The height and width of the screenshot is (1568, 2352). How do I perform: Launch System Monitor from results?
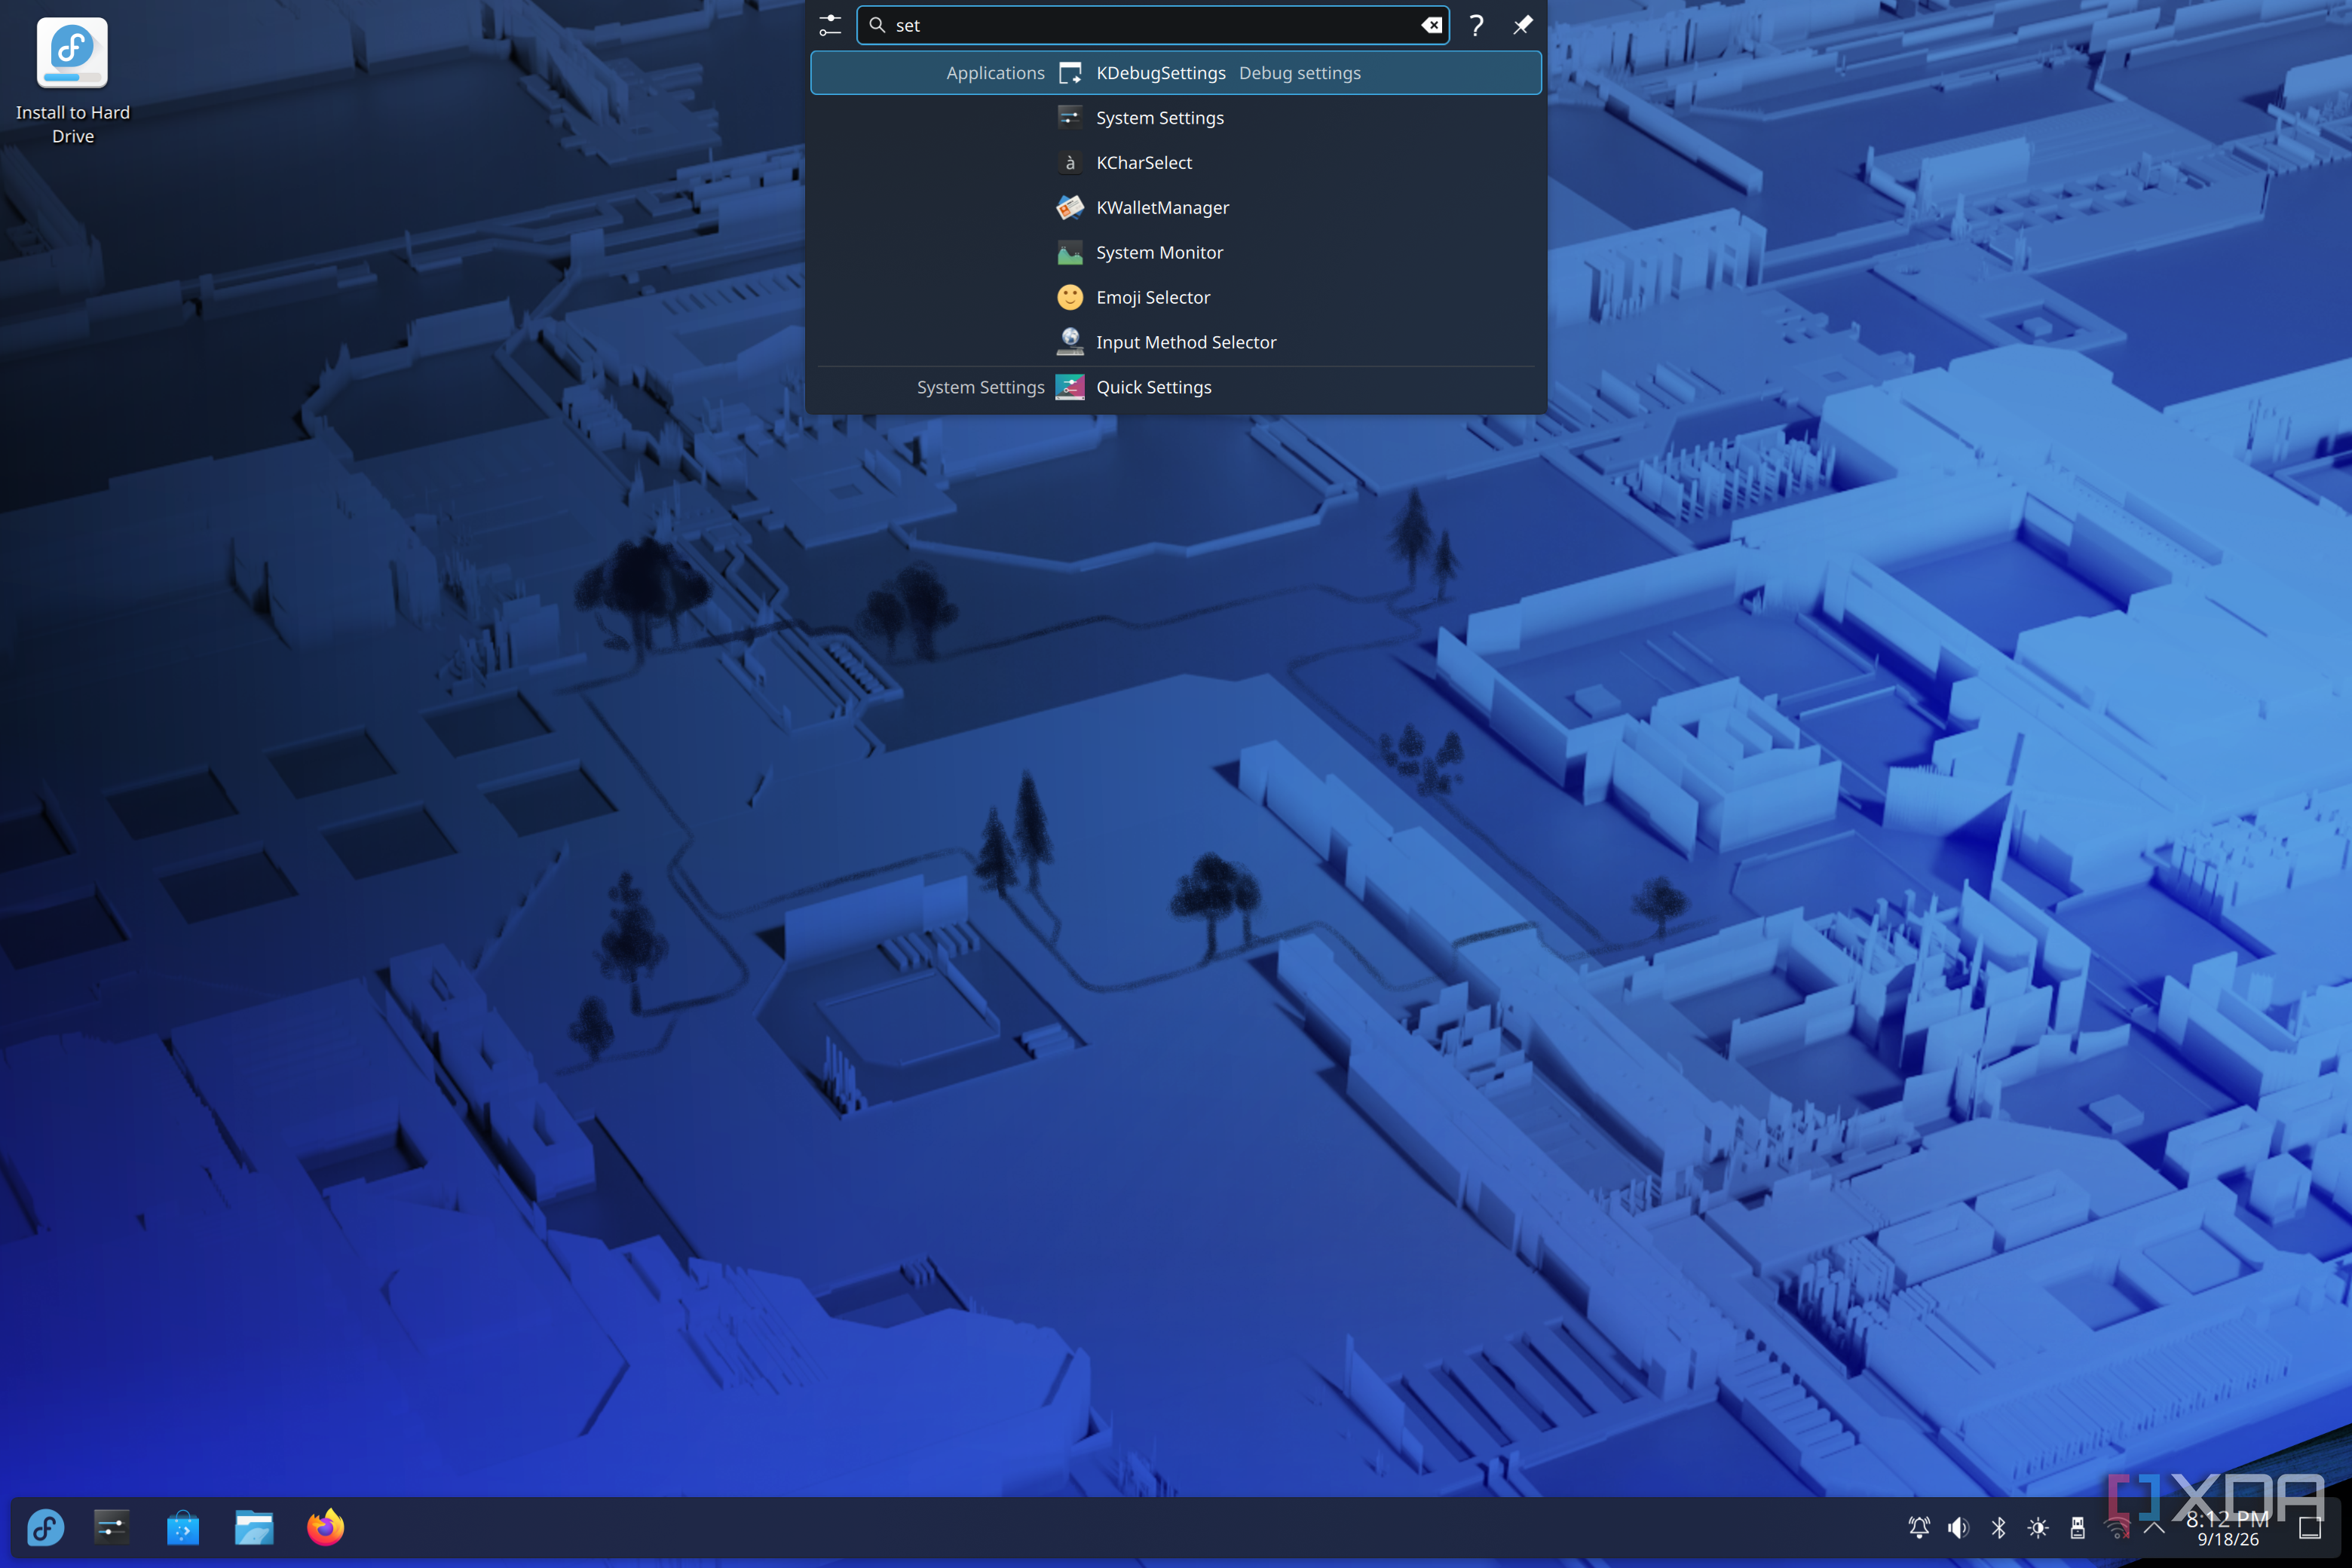[x=1175, y=253]
